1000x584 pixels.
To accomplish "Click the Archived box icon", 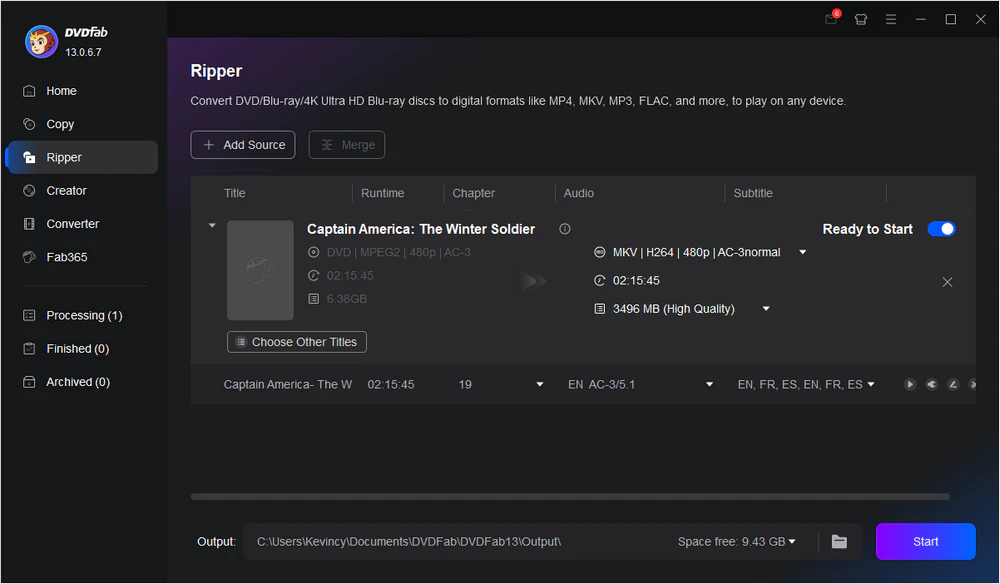I will 29,382.
